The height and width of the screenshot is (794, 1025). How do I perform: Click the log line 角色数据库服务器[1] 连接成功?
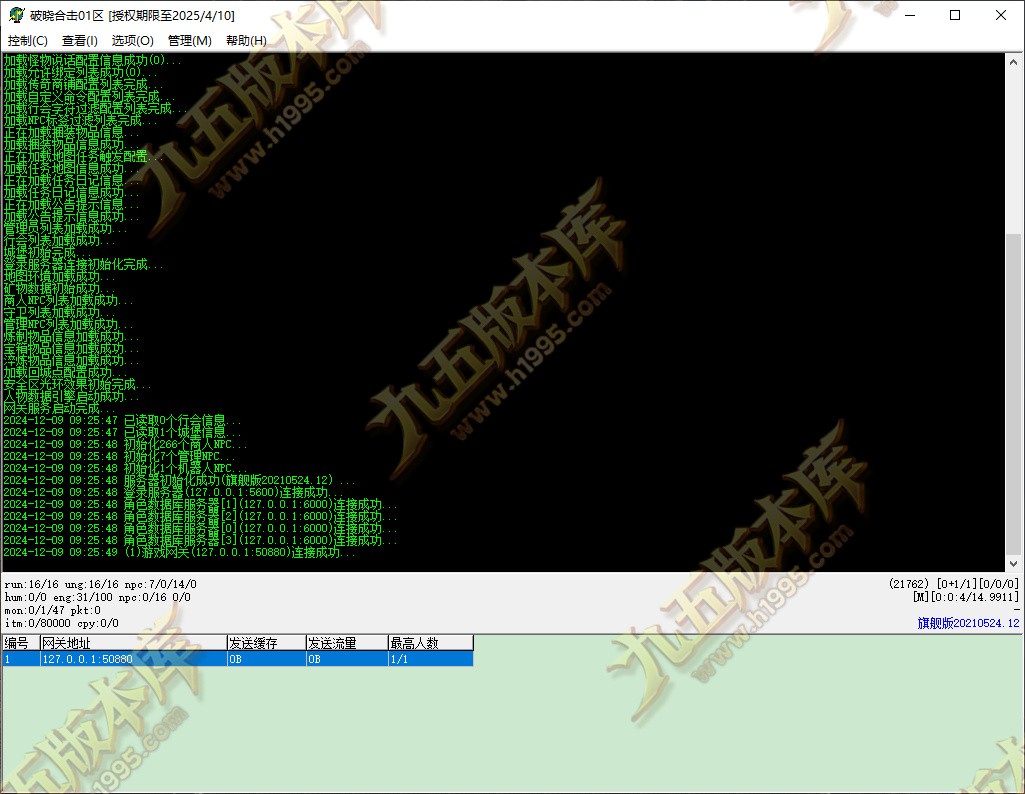click(x=200, y=505)
